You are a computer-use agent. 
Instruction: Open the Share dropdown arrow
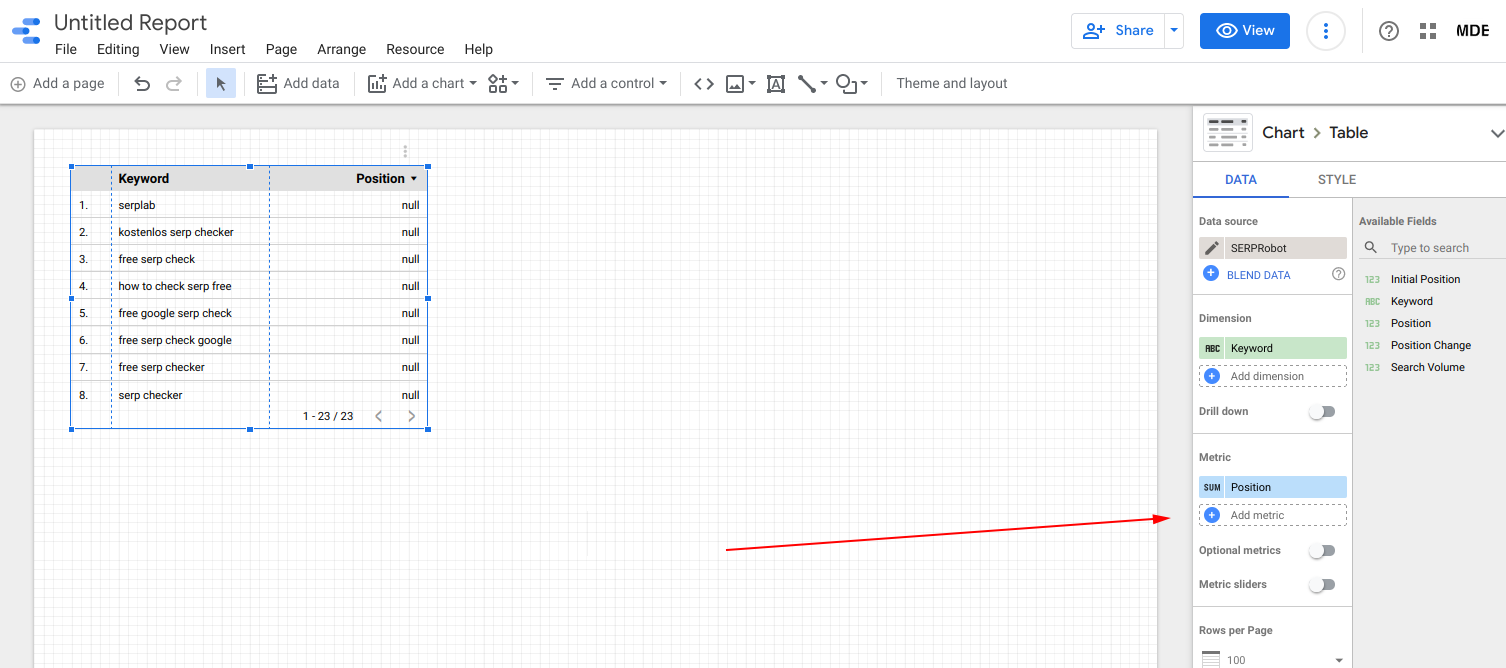(x=1174, y=31)
